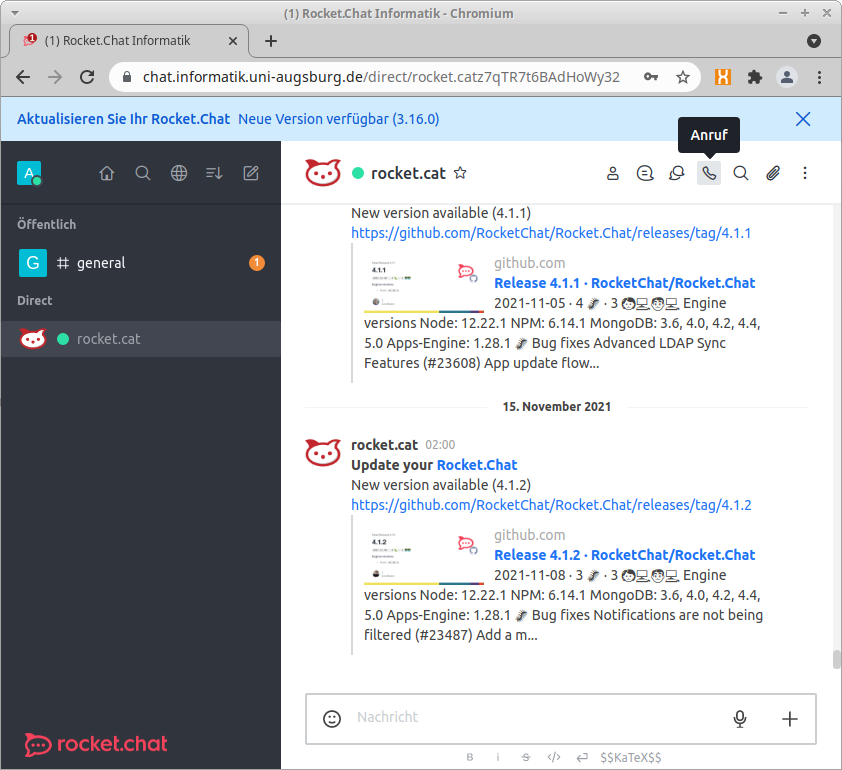The height and width of the screenshot is (770, 842).
Task: Click the $$KaTeX$$ formatting link
Action: click(631, 757)
